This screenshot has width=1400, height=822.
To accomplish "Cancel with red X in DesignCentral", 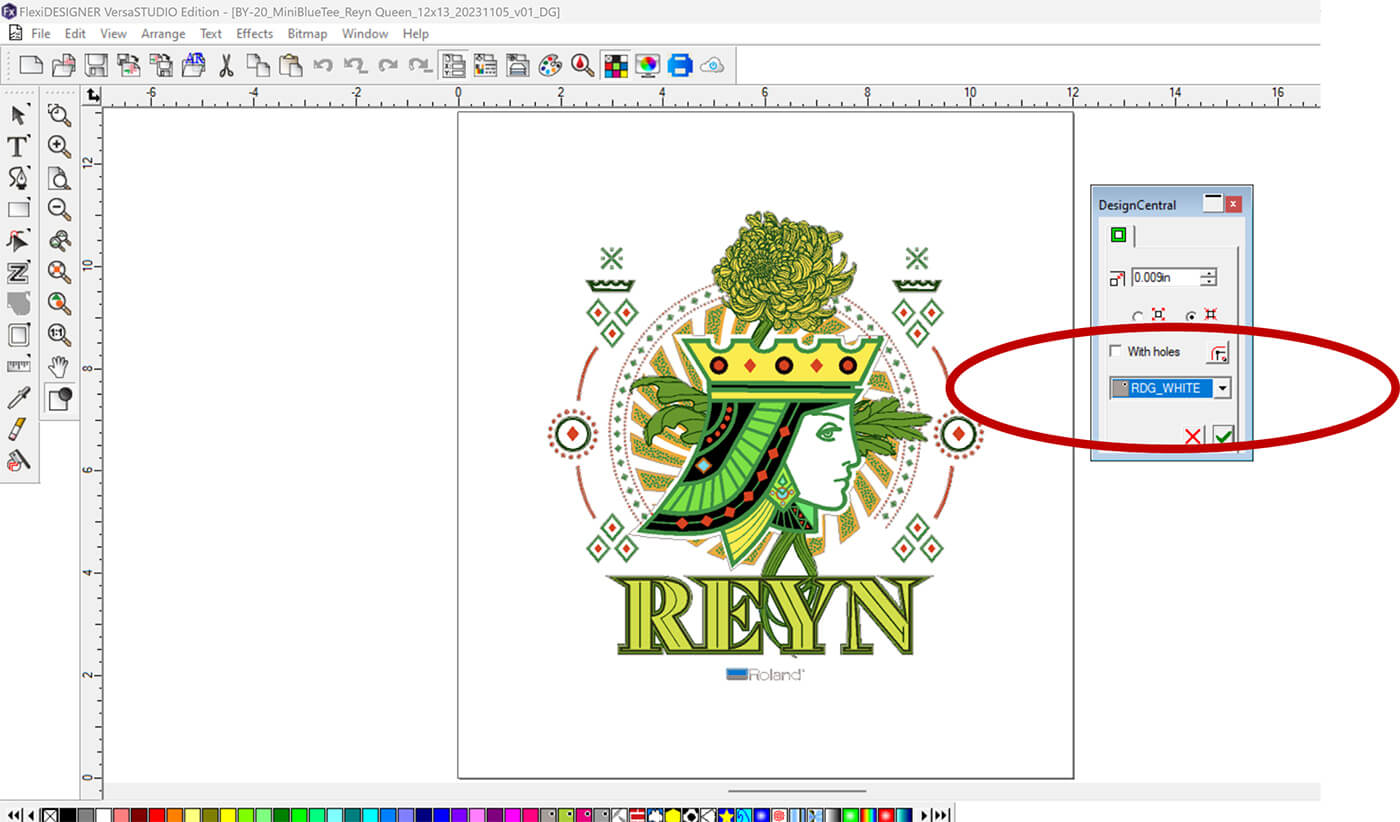I will pos(1193,436).
